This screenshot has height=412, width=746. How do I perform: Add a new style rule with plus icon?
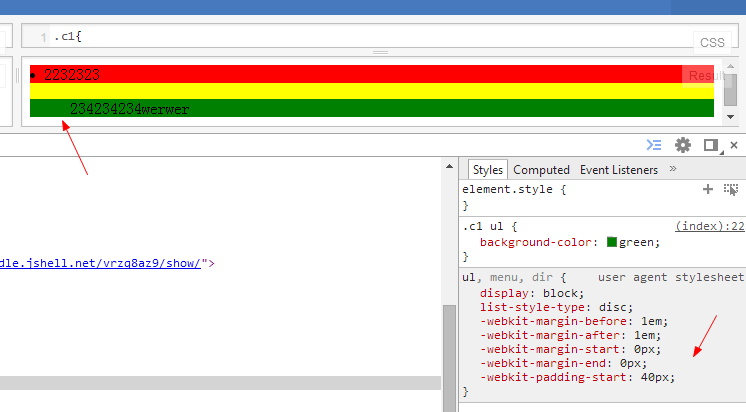pos(708,188)
